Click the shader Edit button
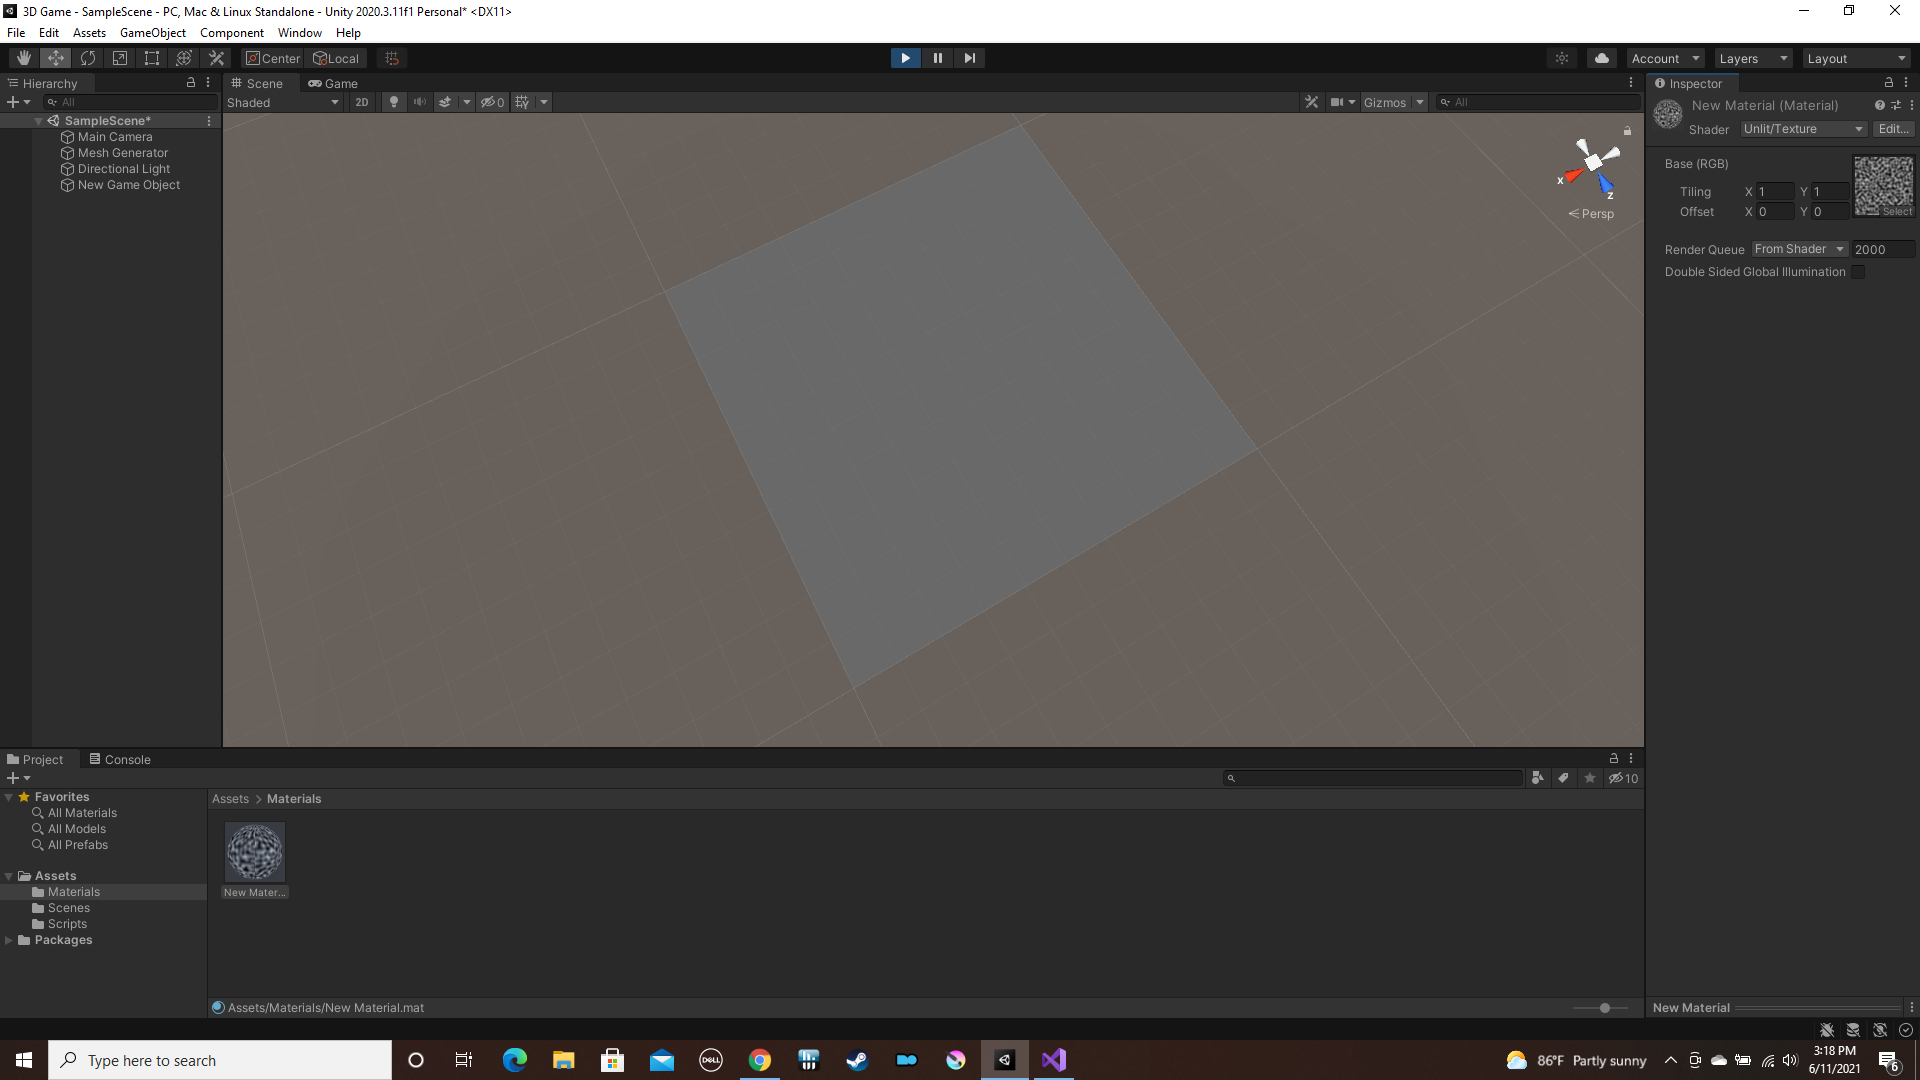This screenshot has width=1920, height=1080. pos(1893,129)
